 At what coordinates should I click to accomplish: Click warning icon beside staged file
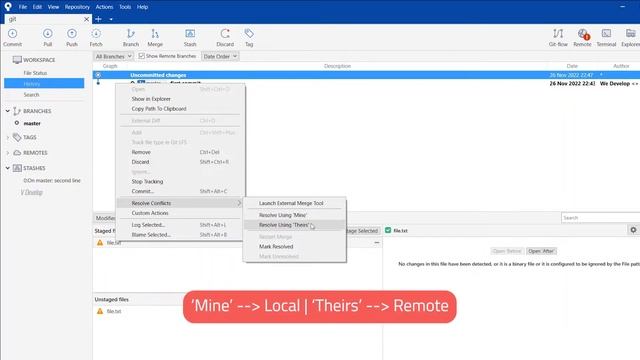point(100,242)
